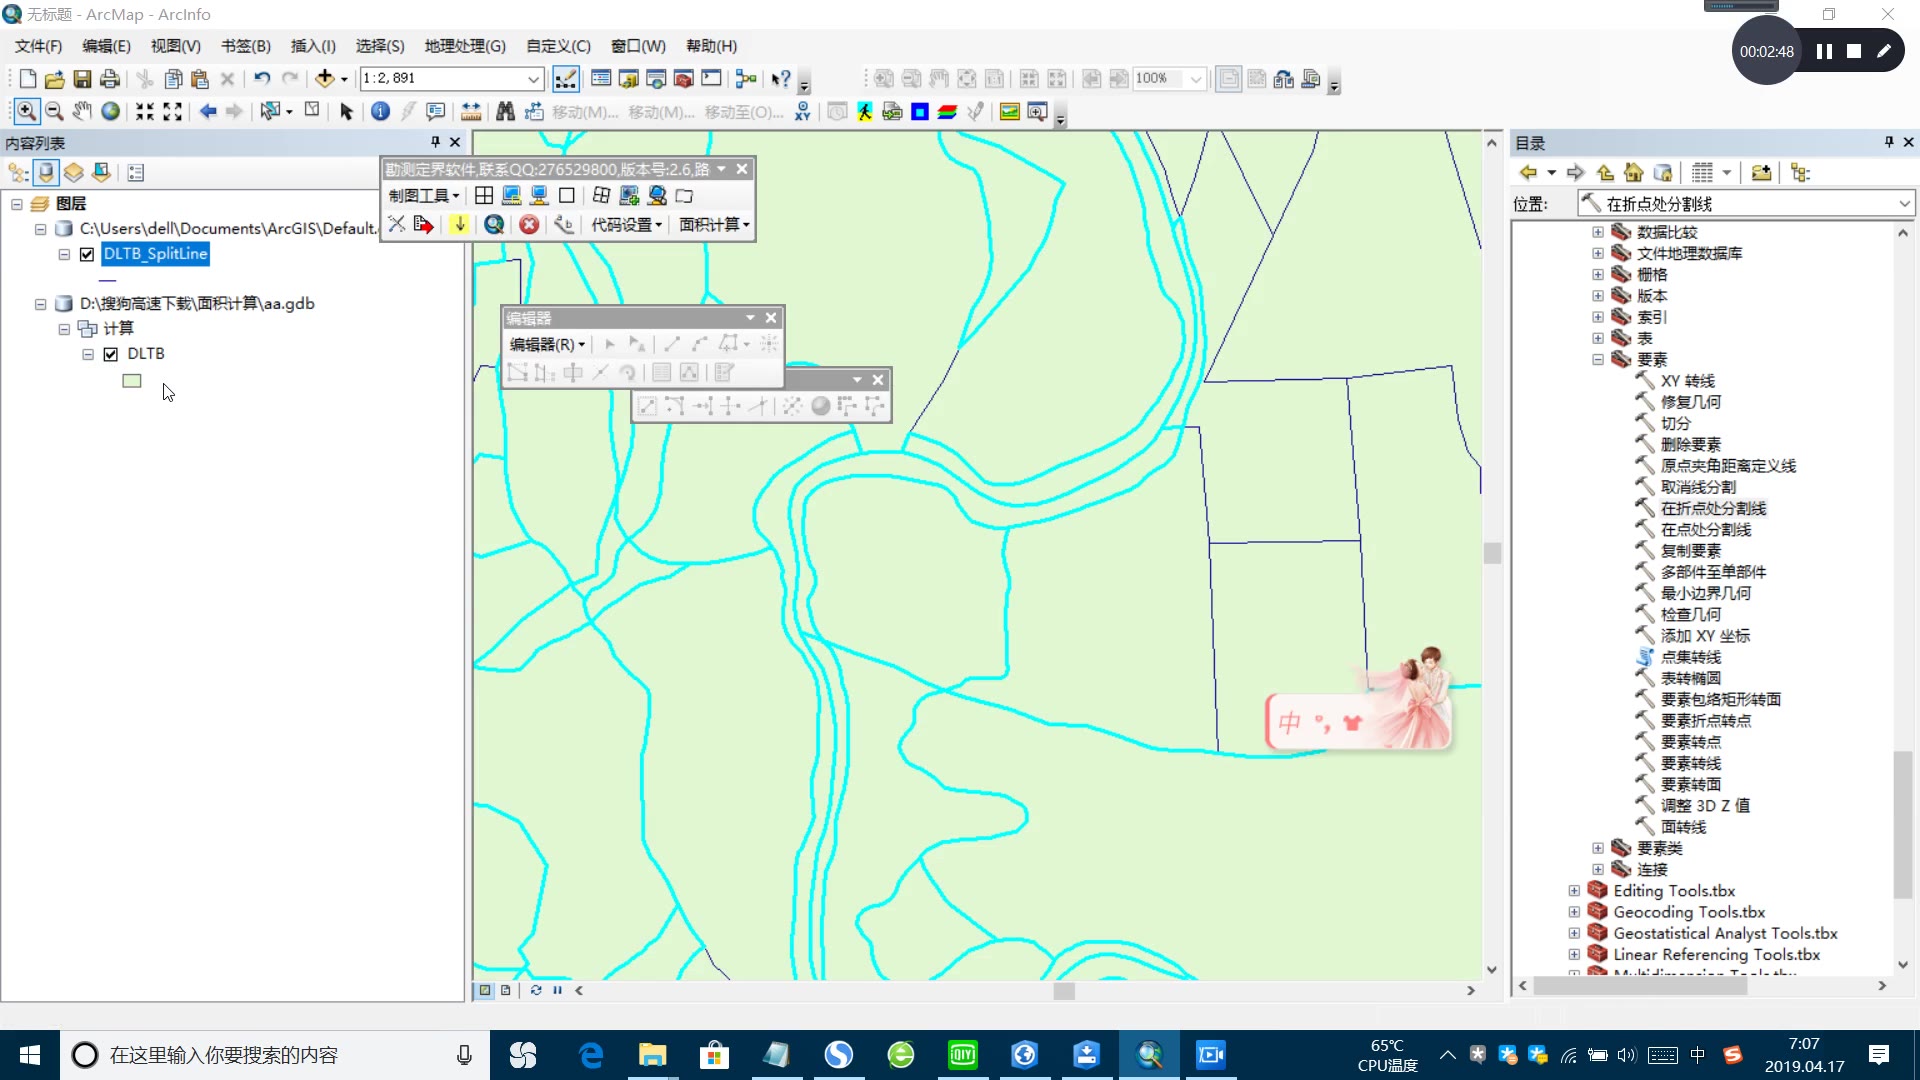Click the grid layout icon in survey toolbar
This screenshot has height=1080, width=1920.
tap(484, 195)
